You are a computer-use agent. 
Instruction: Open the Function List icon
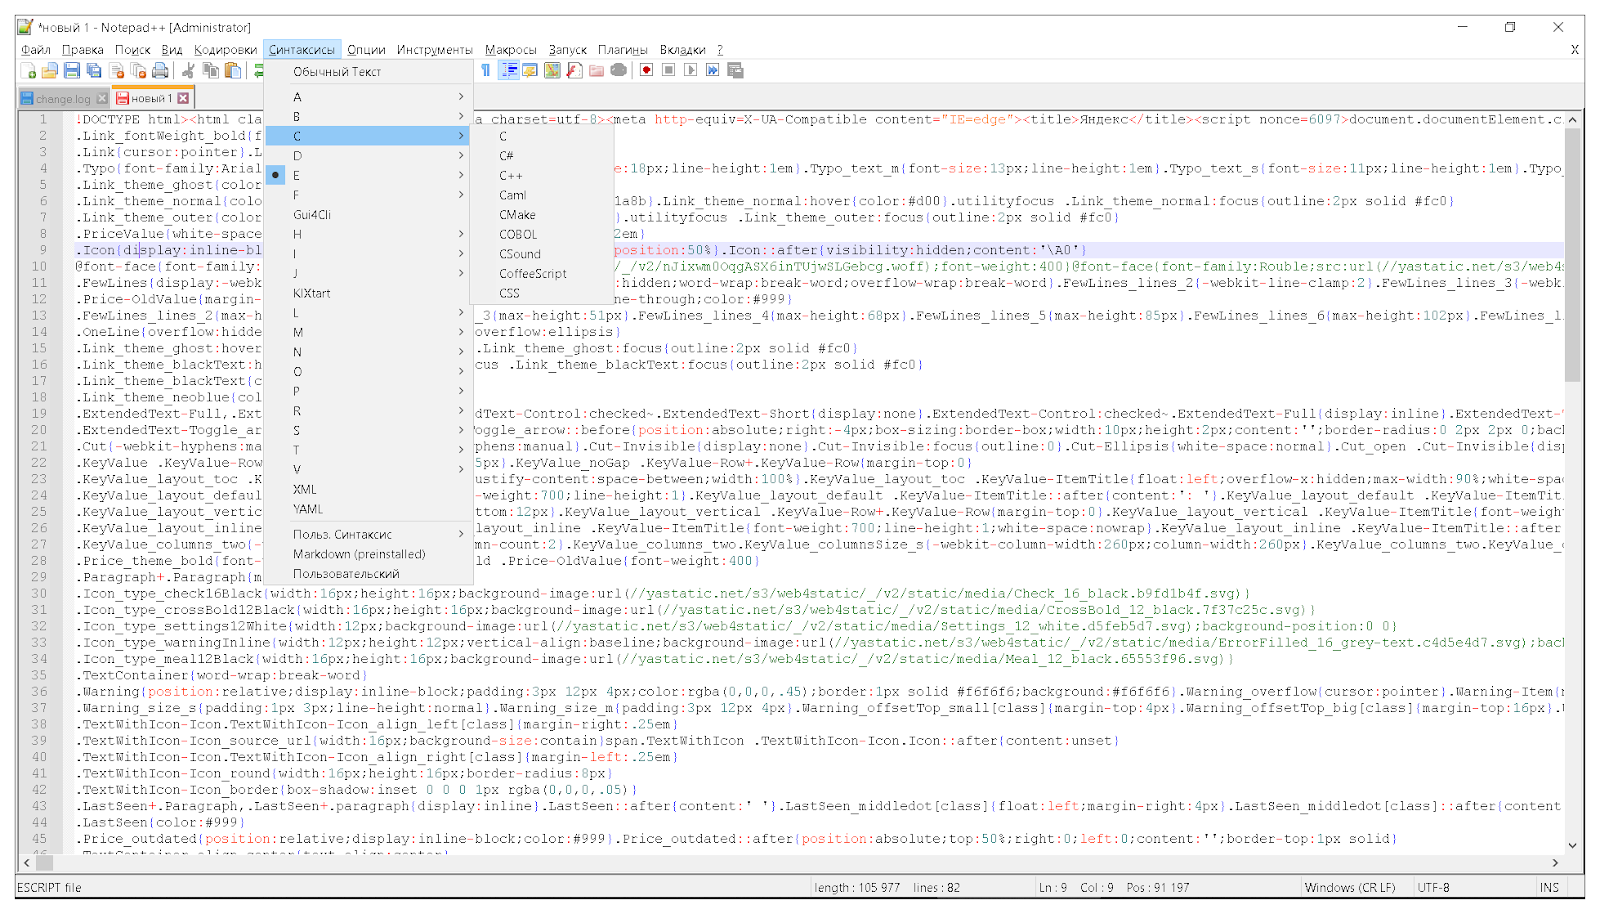coord(574,70)
